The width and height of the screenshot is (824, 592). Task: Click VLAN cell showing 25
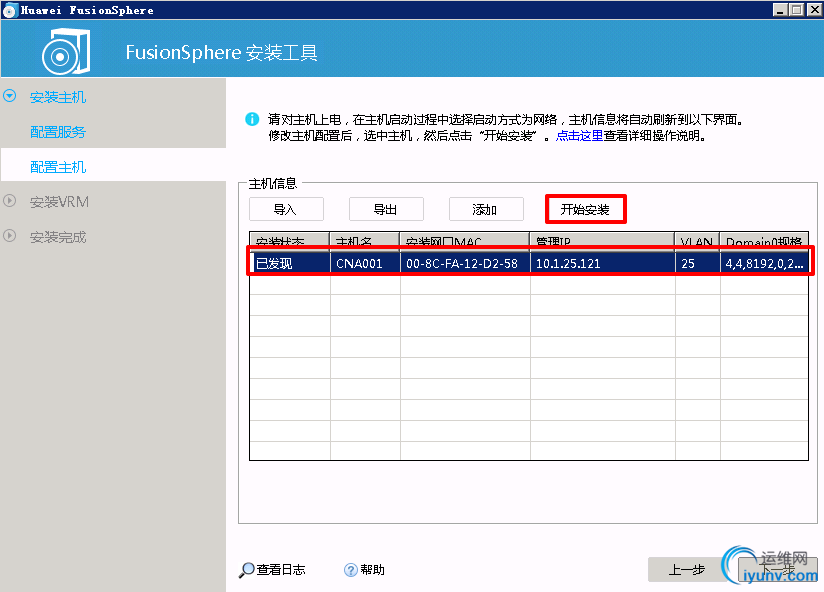697,263
